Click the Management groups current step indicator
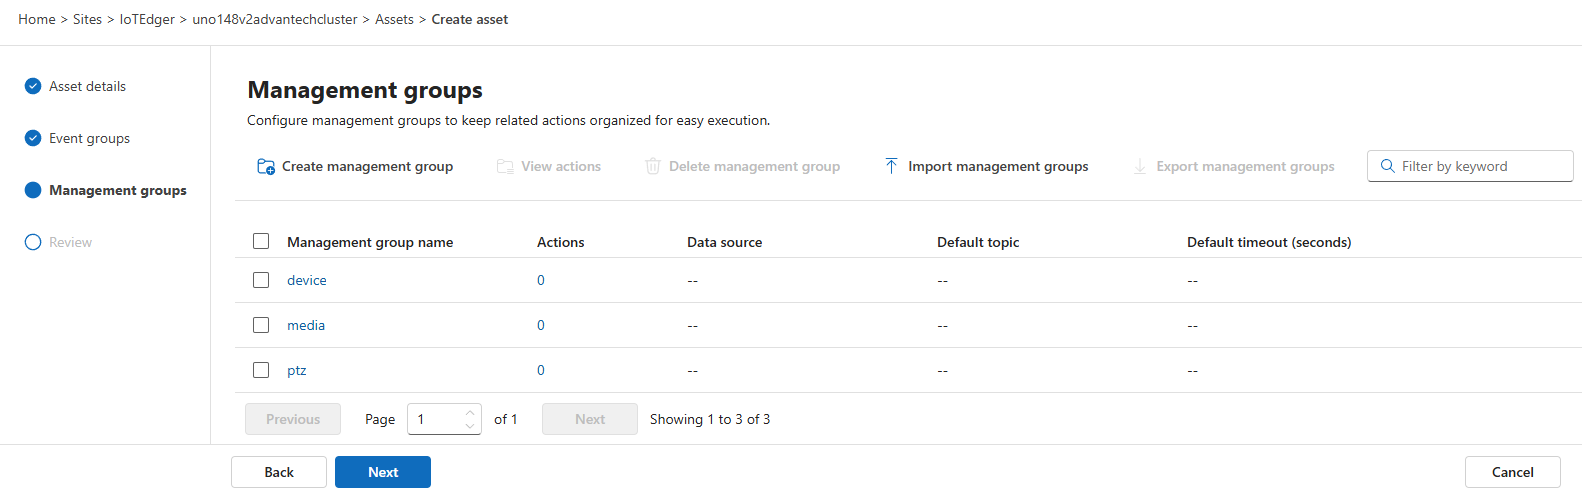 (33, 190)
